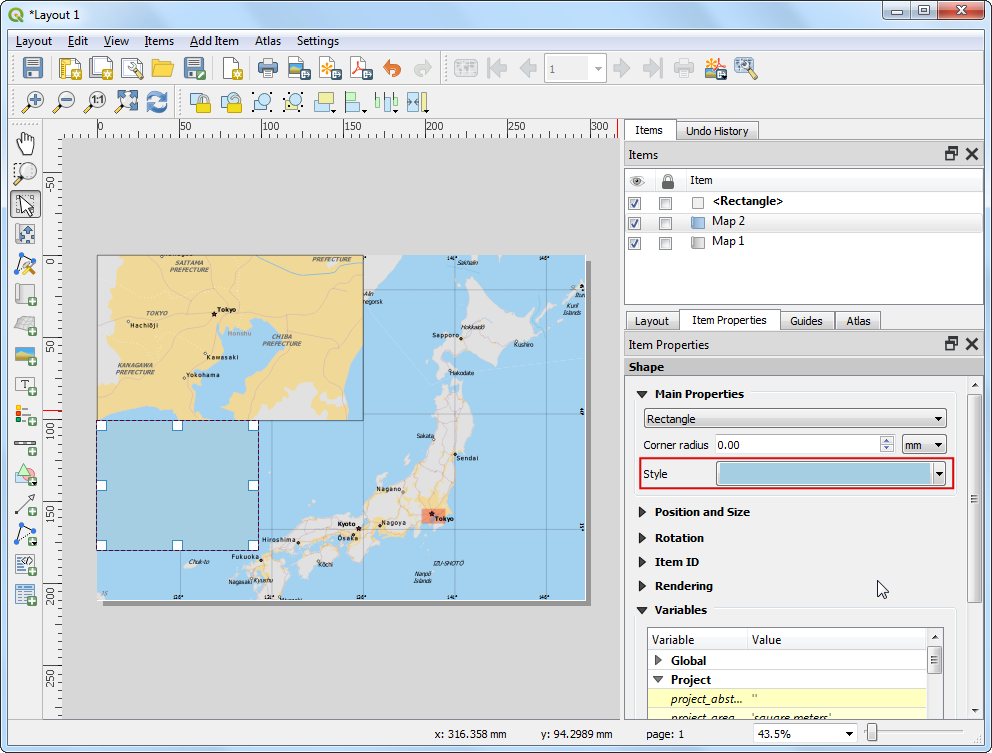Click the Corner radius input field
The height and width of the screenshot is (753, 992).
click(x=796, y=445)
